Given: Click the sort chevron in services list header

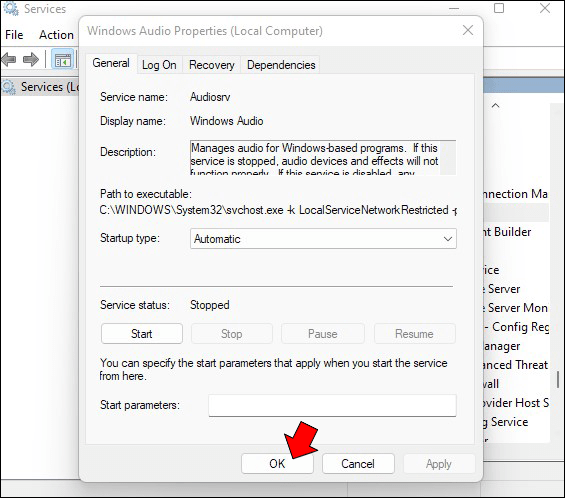Looking at the screenshot, I should pyautogui.click(x=495, y=106).
